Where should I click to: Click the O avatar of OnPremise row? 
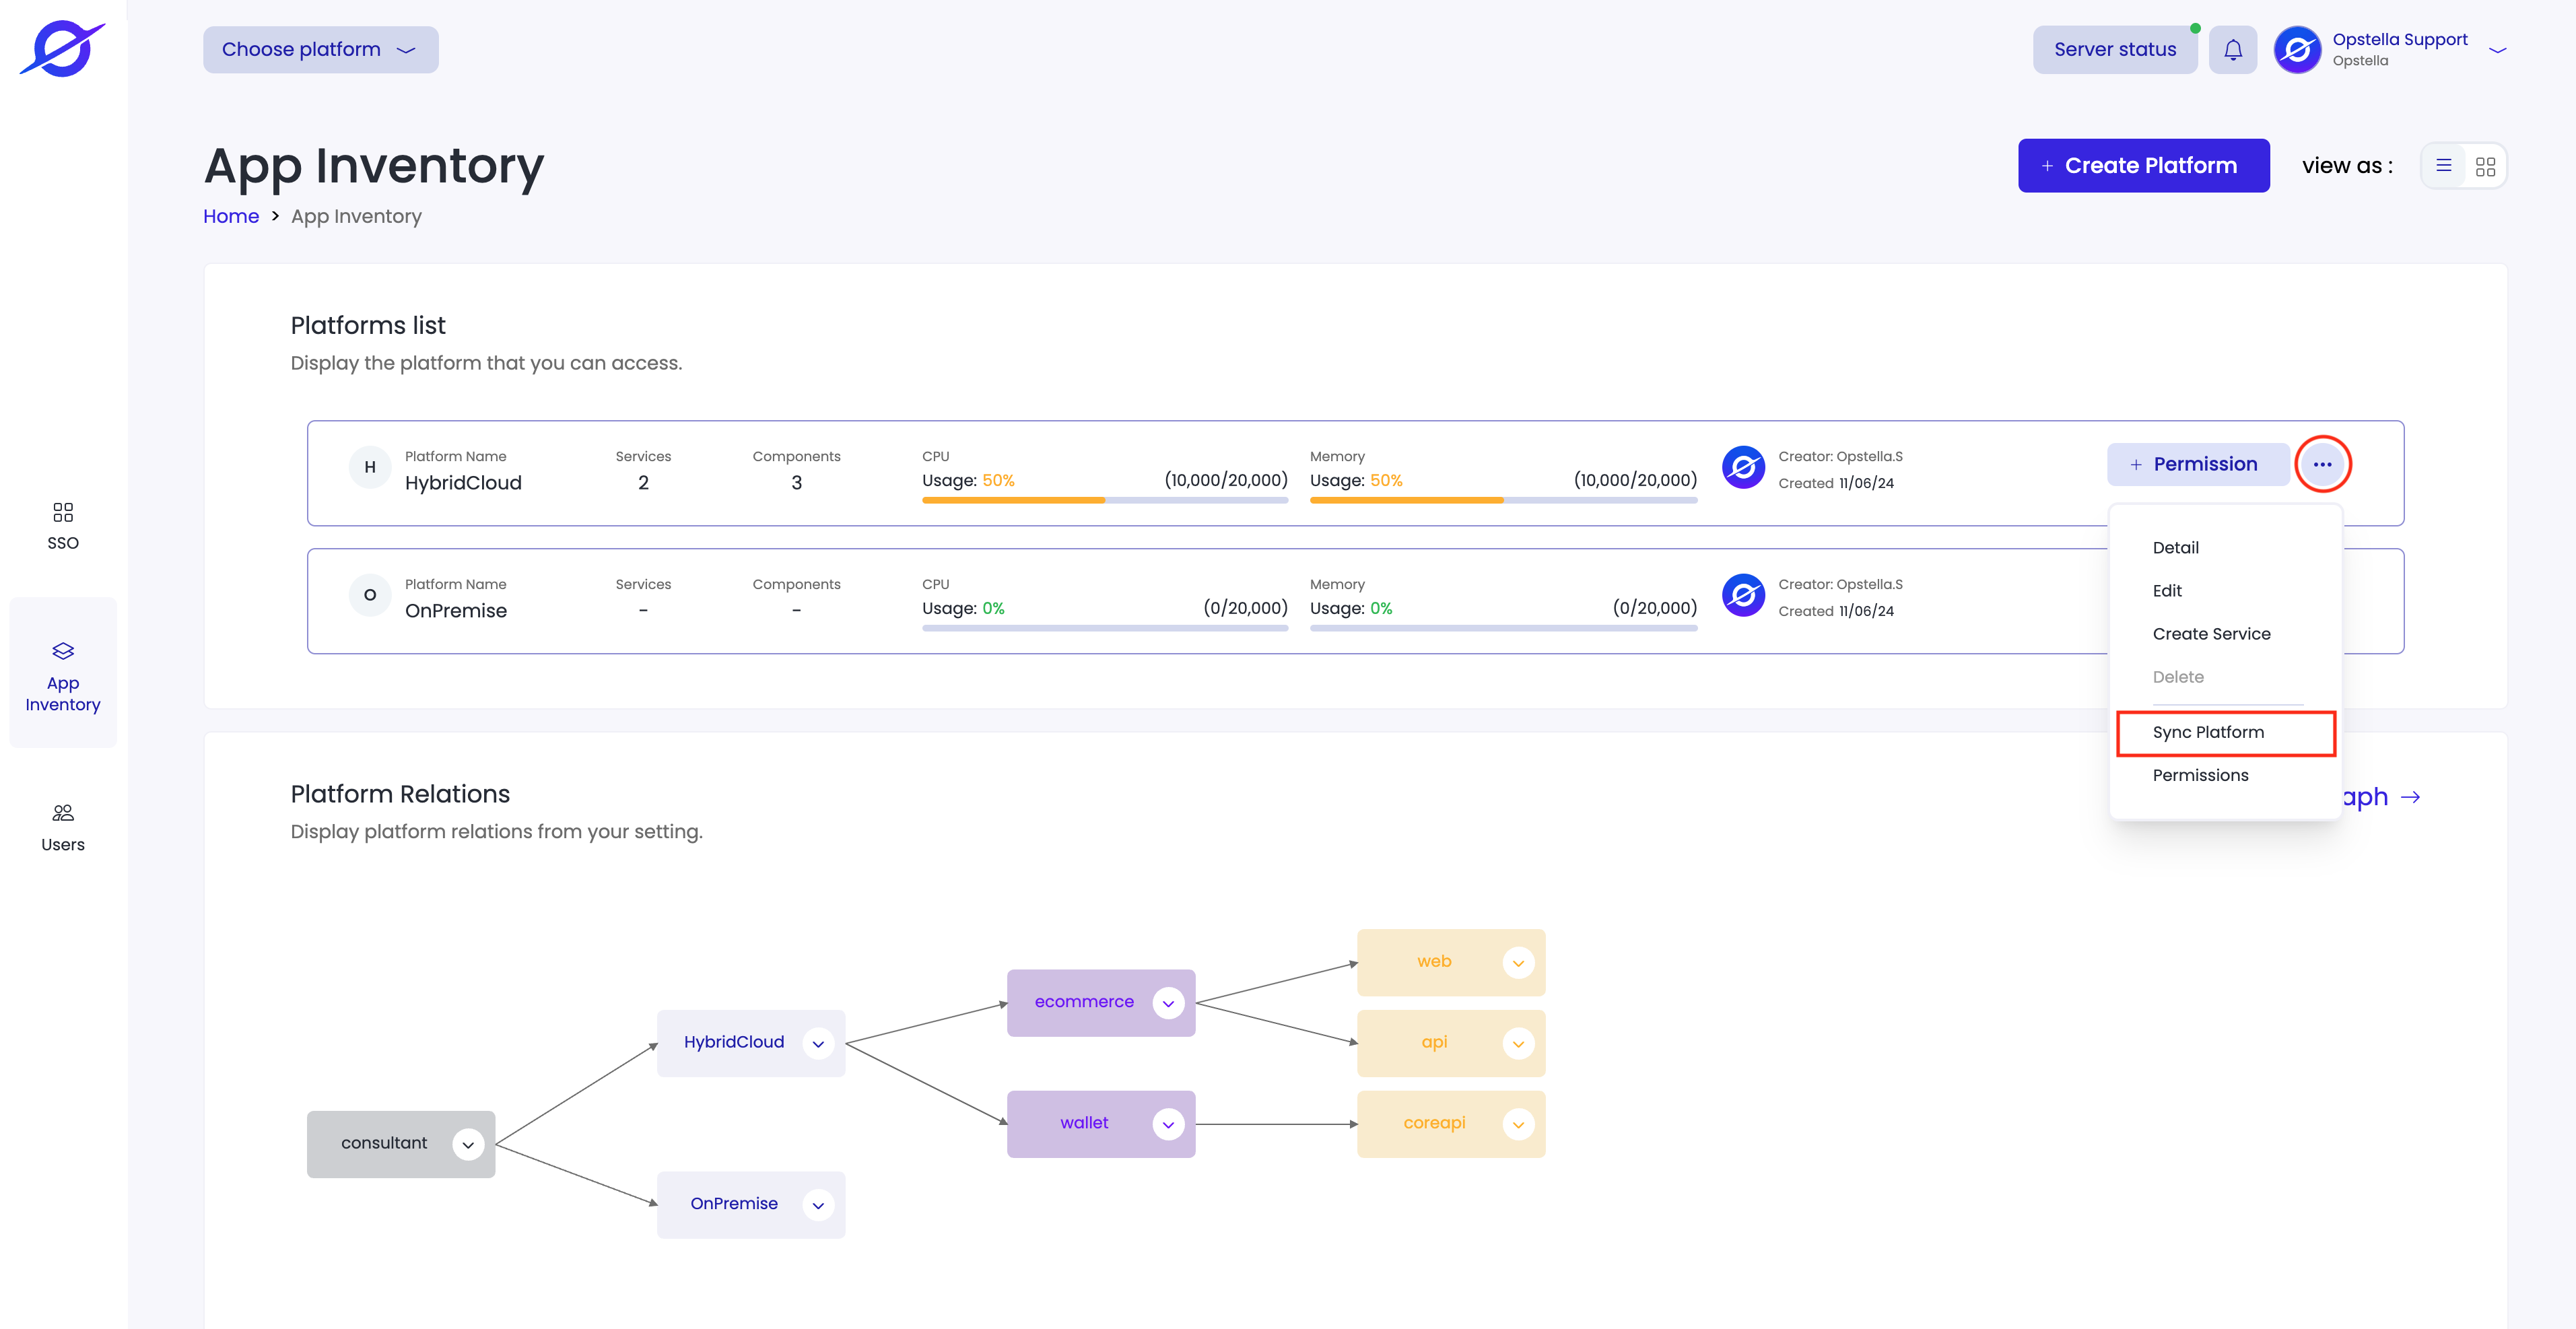click(370, 595)
